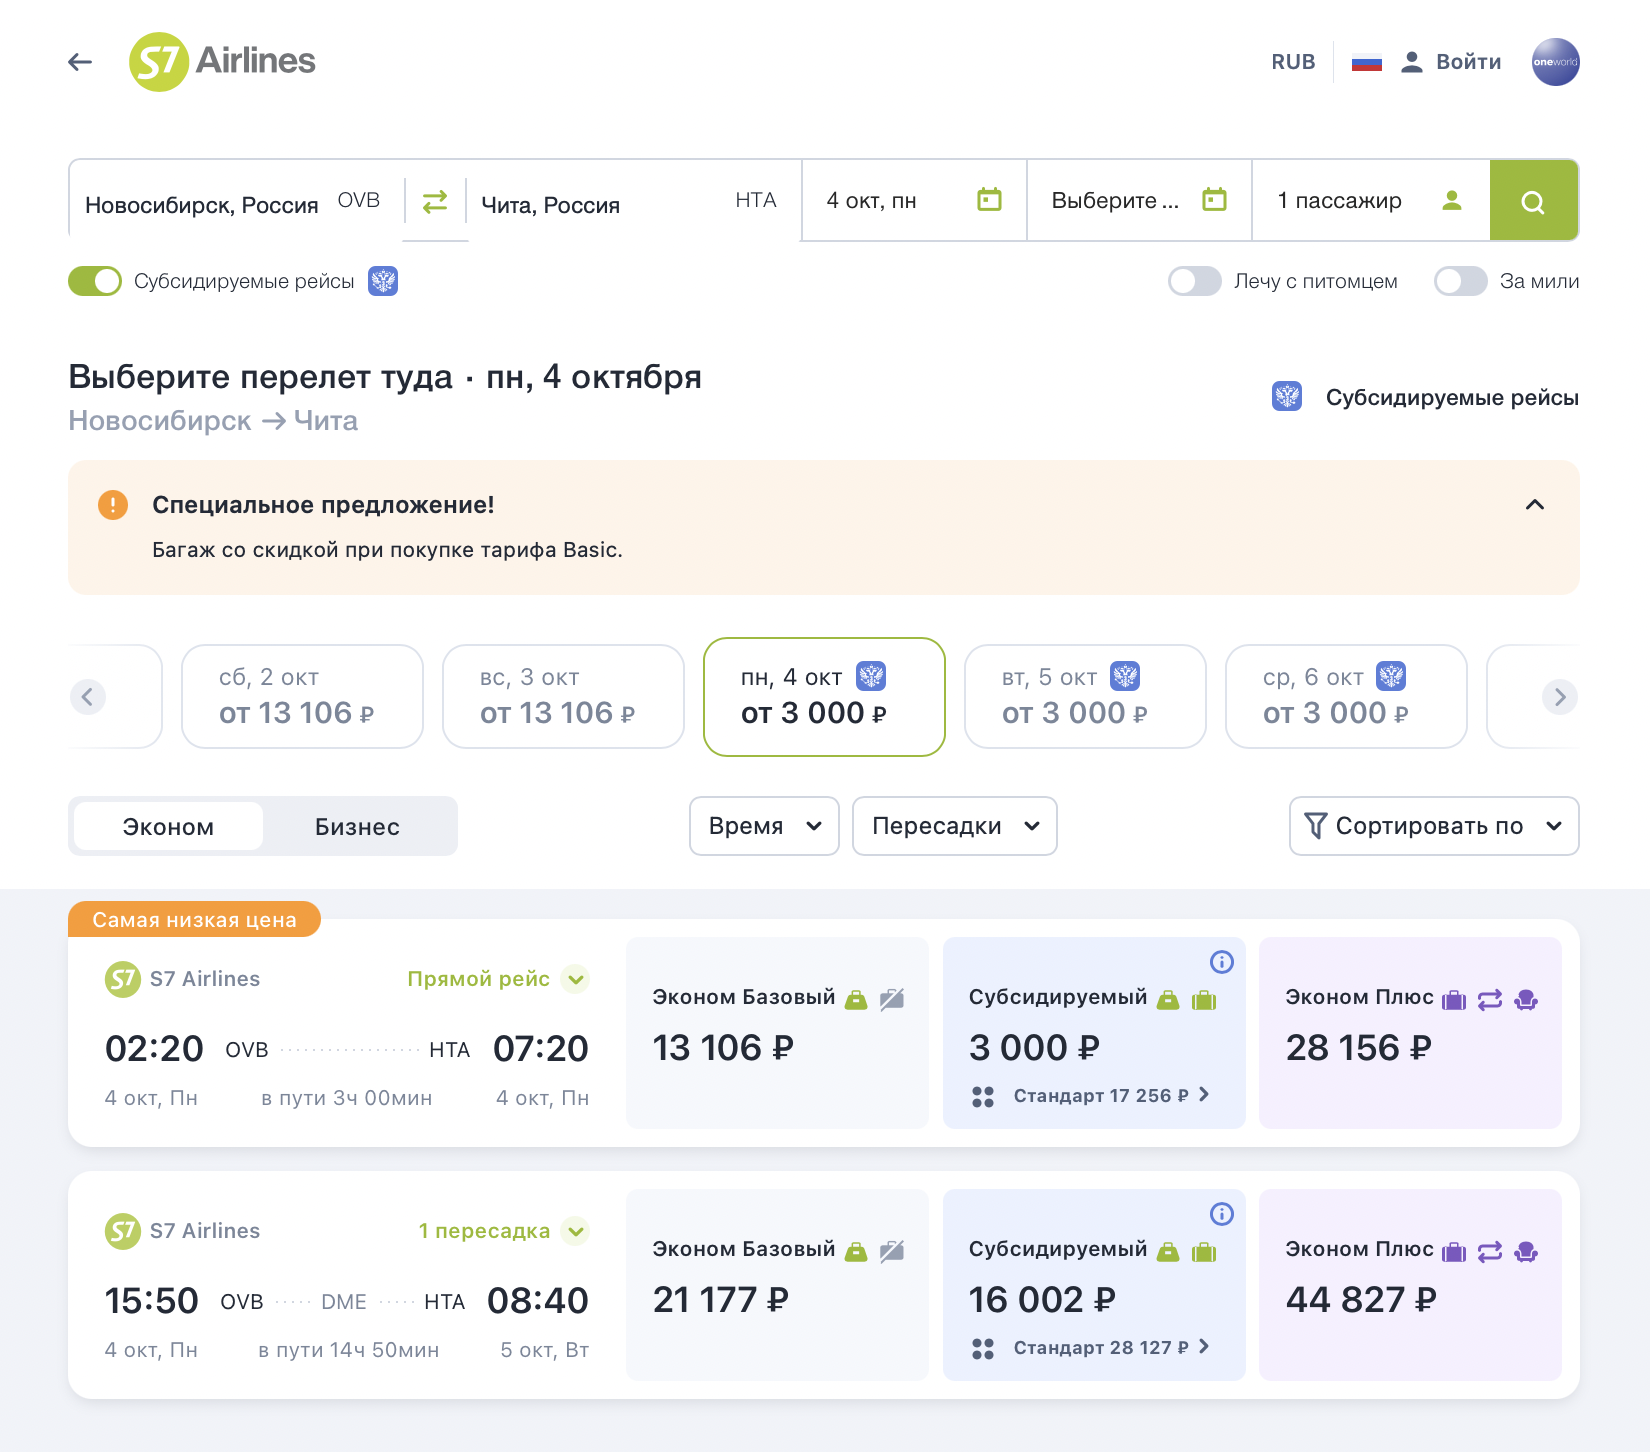
Task: Enable the Лечу с питомцем toggle
Action: click(x=1195, y=281)
